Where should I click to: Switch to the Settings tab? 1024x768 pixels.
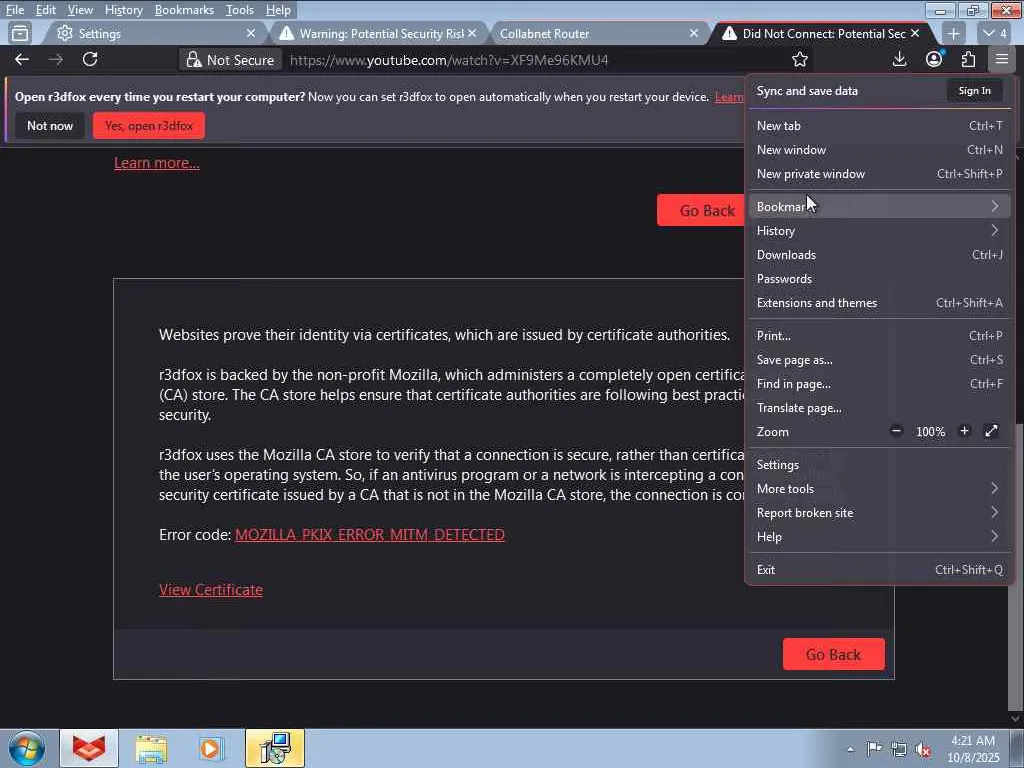(x=155, y=33)
